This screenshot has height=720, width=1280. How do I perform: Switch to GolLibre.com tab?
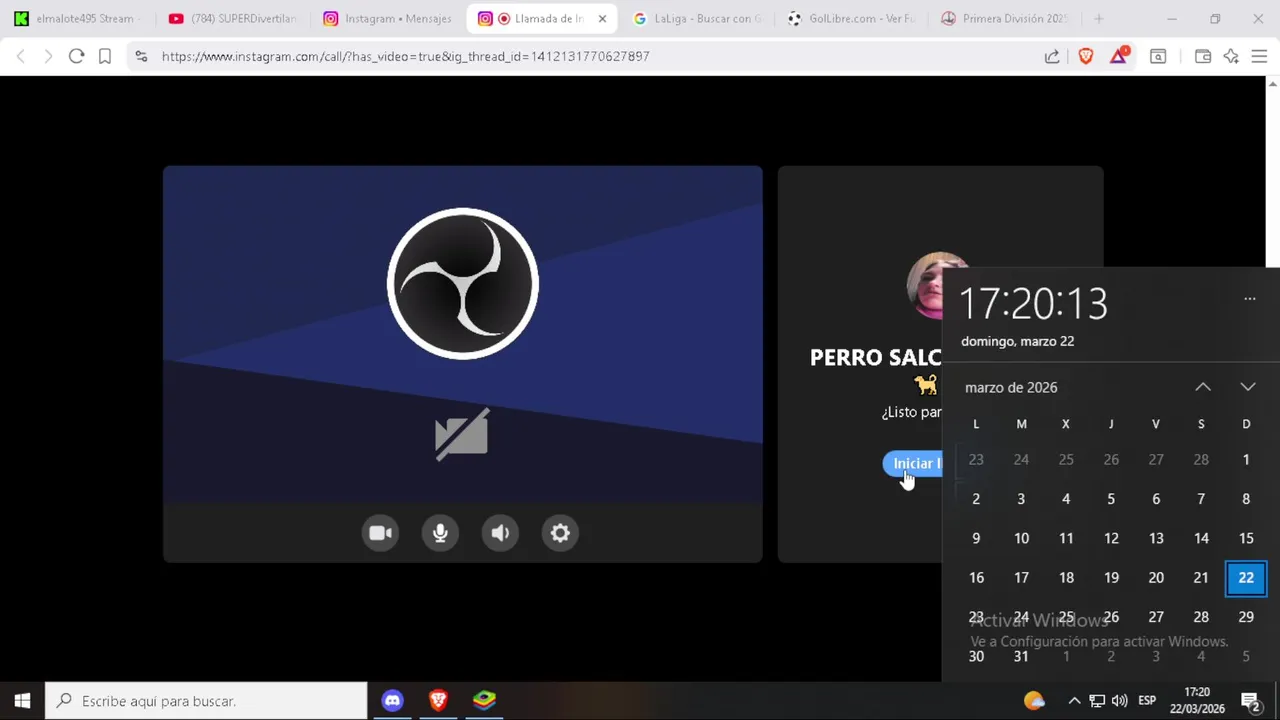coord(852,19)
